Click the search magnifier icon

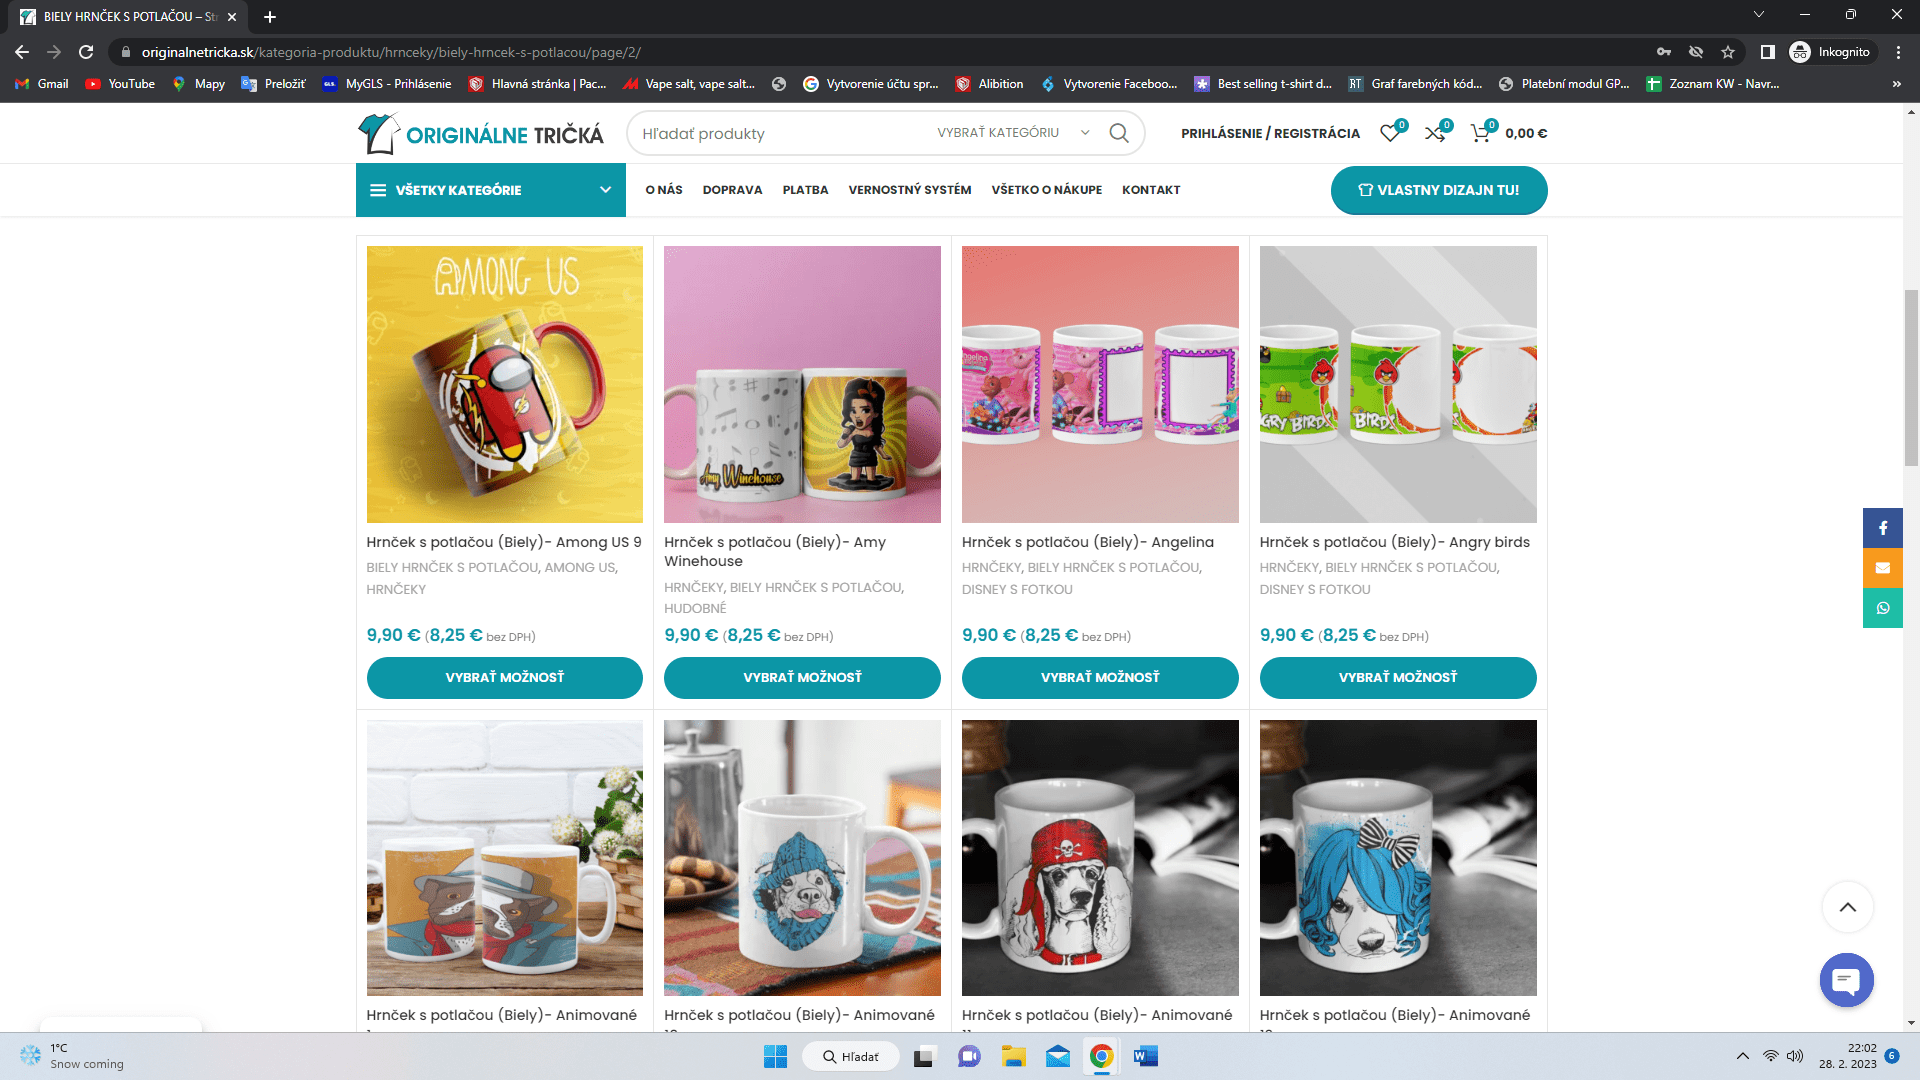tap(1119, 133)
